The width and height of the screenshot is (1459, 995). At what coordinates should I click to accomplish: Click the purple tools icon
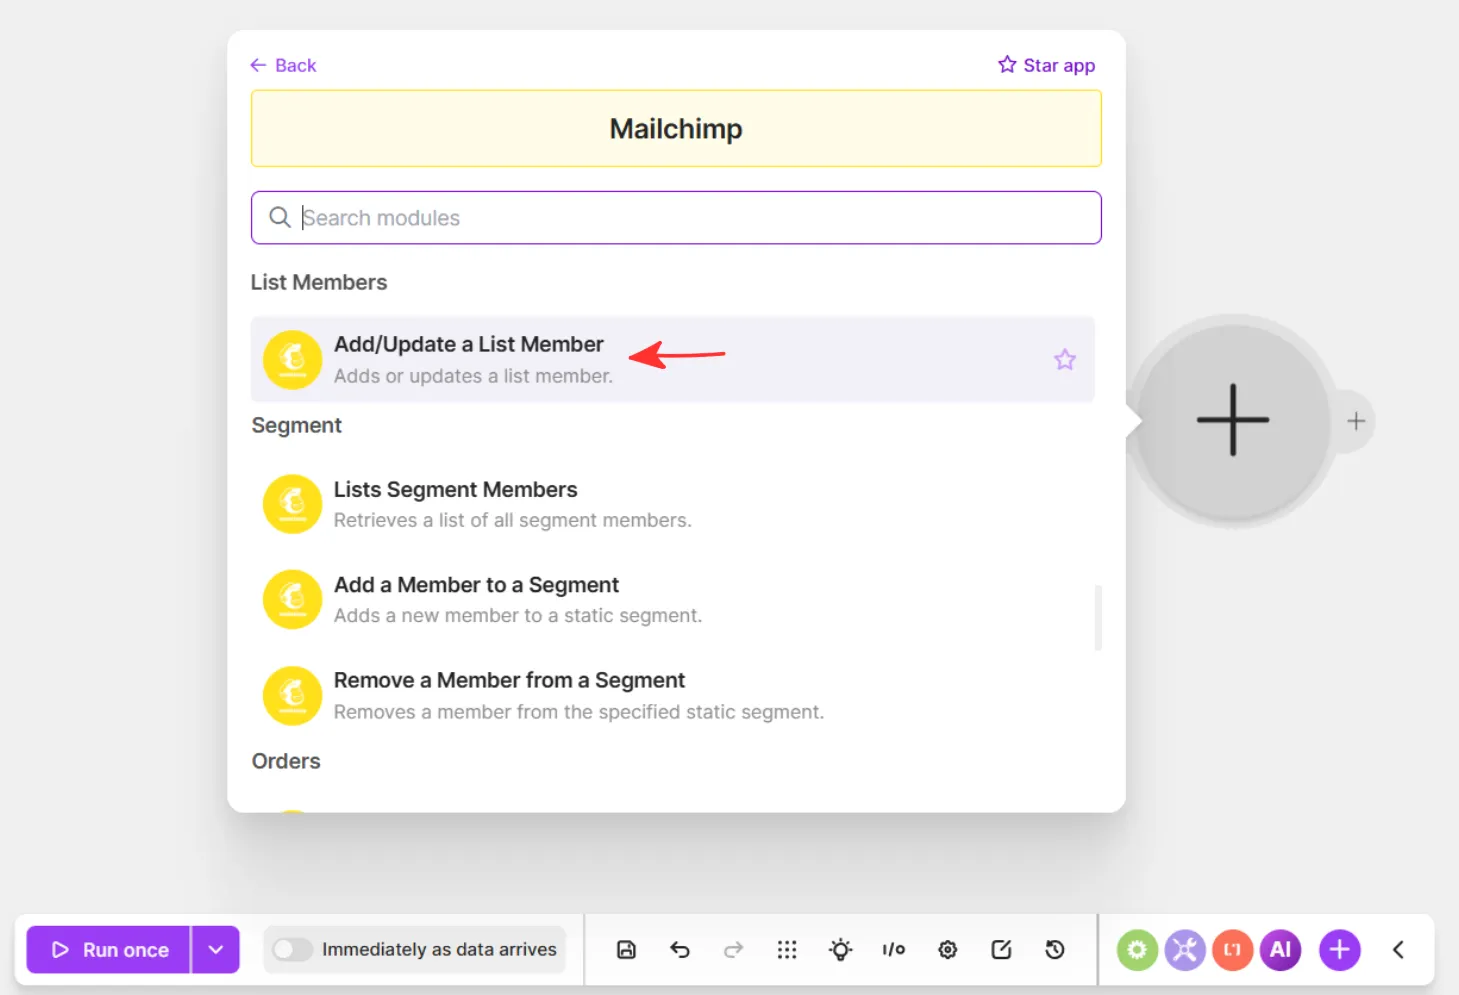pyautogui.click(x=1185, y=949)
